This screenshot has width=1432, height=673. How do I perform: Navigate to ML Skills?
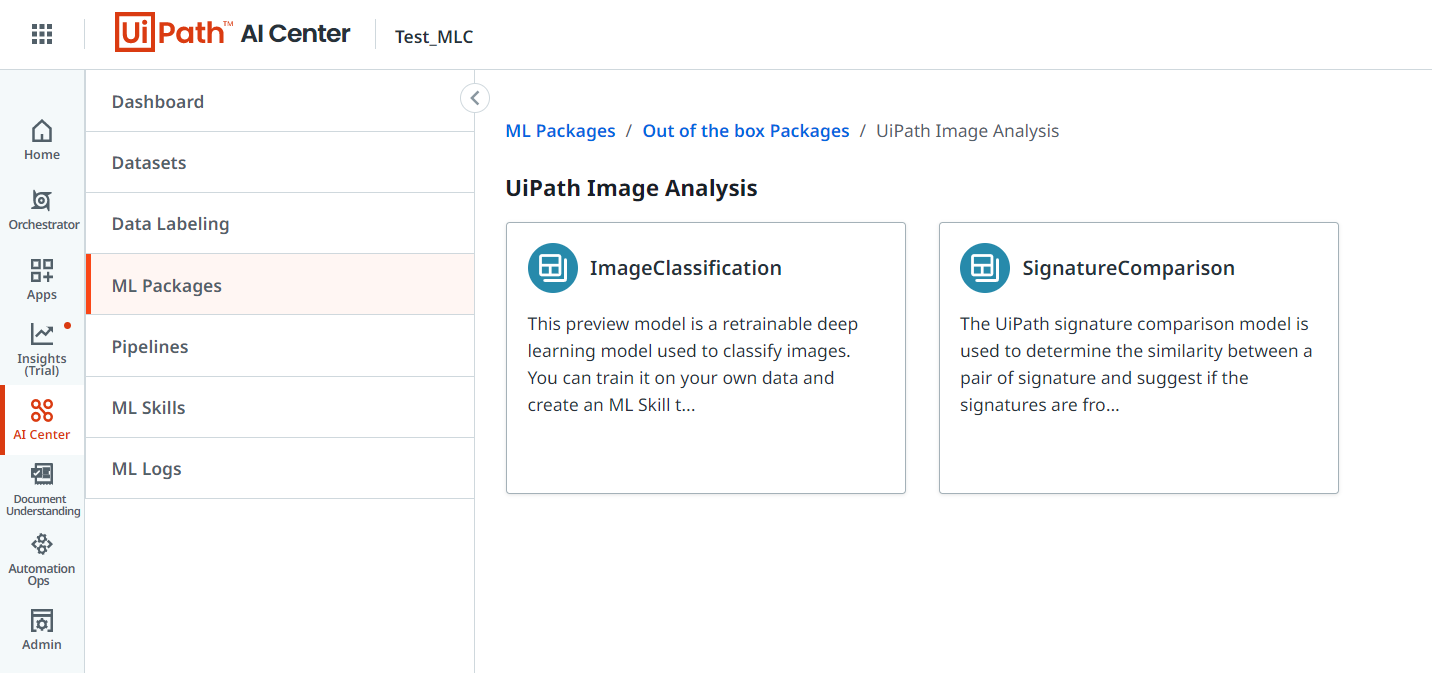[149, 408]
